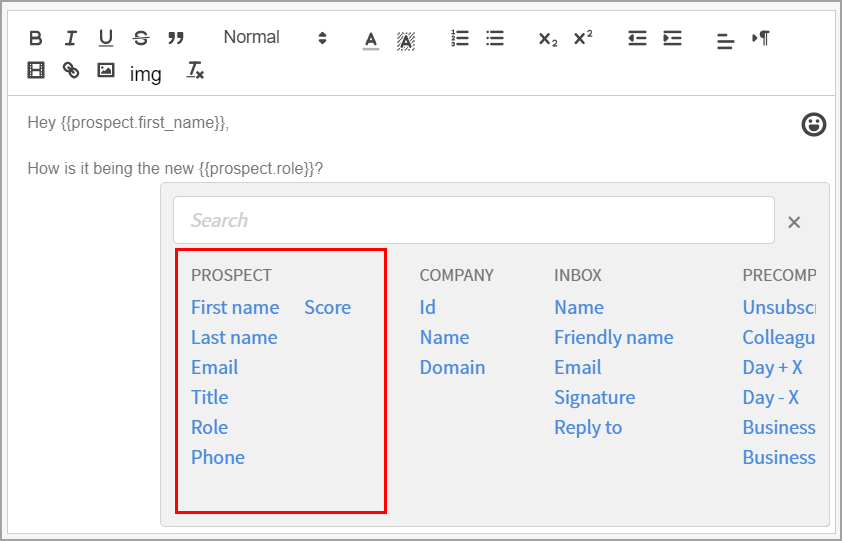Open the text alignment dropdown

pyautogui.click(x=725, y=40)
